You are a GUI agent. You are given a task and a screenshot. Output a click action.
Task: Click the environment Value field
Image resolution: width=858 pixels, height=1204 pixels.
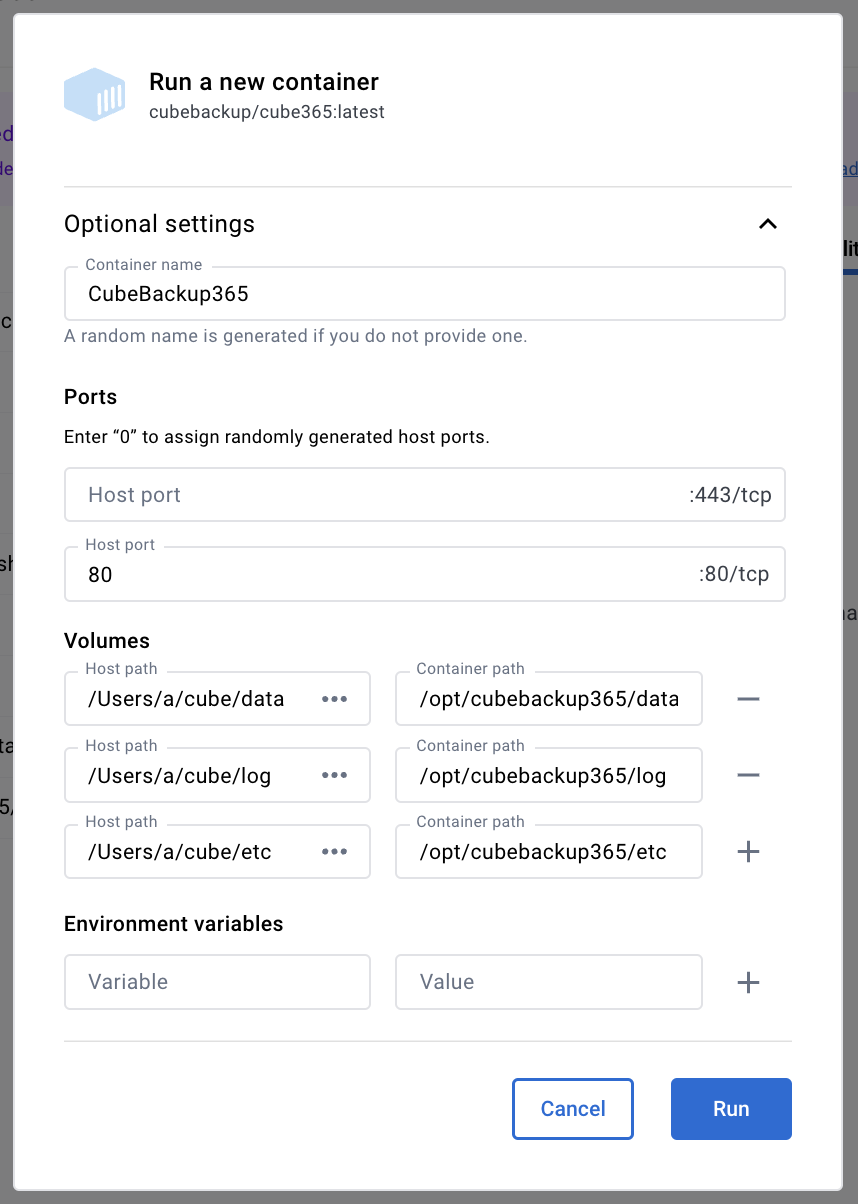549,982
